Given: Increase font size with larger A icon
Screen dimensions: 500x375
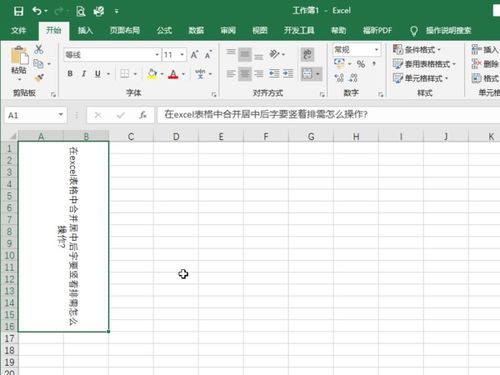Looking at the screenshot, I should [x=195, y=55].
